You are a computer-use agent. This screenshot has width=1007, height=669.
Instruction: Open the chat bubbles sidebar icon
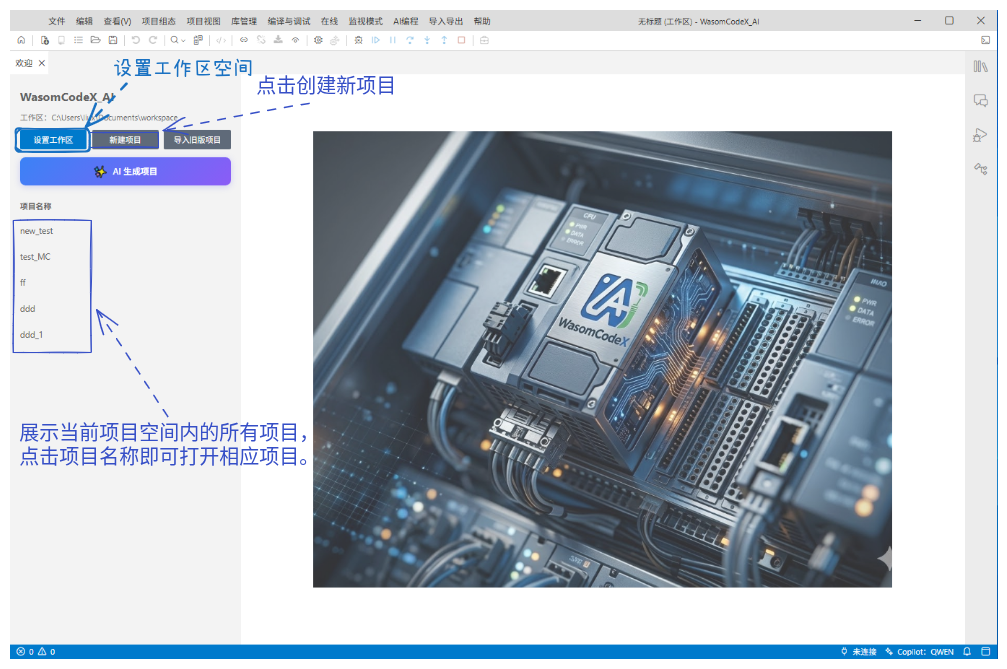981,101
